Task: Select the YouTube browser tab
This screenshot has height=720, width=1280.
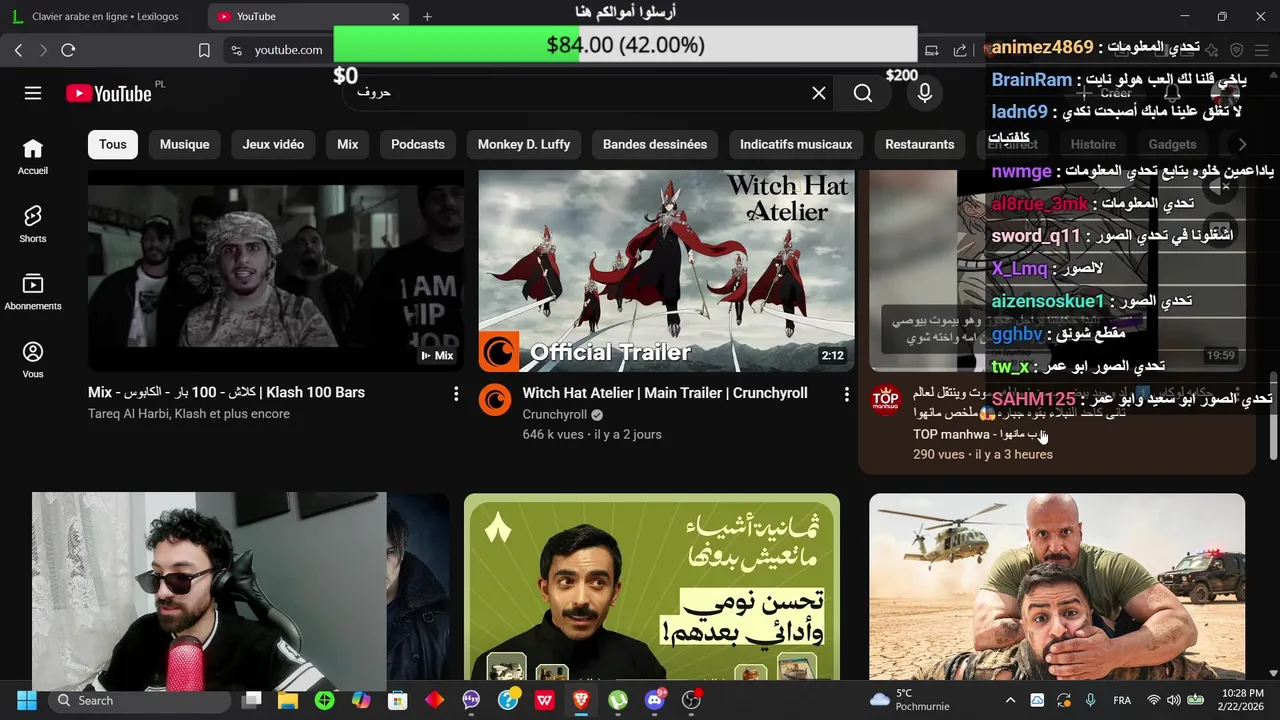Action: tap(310, 16)
